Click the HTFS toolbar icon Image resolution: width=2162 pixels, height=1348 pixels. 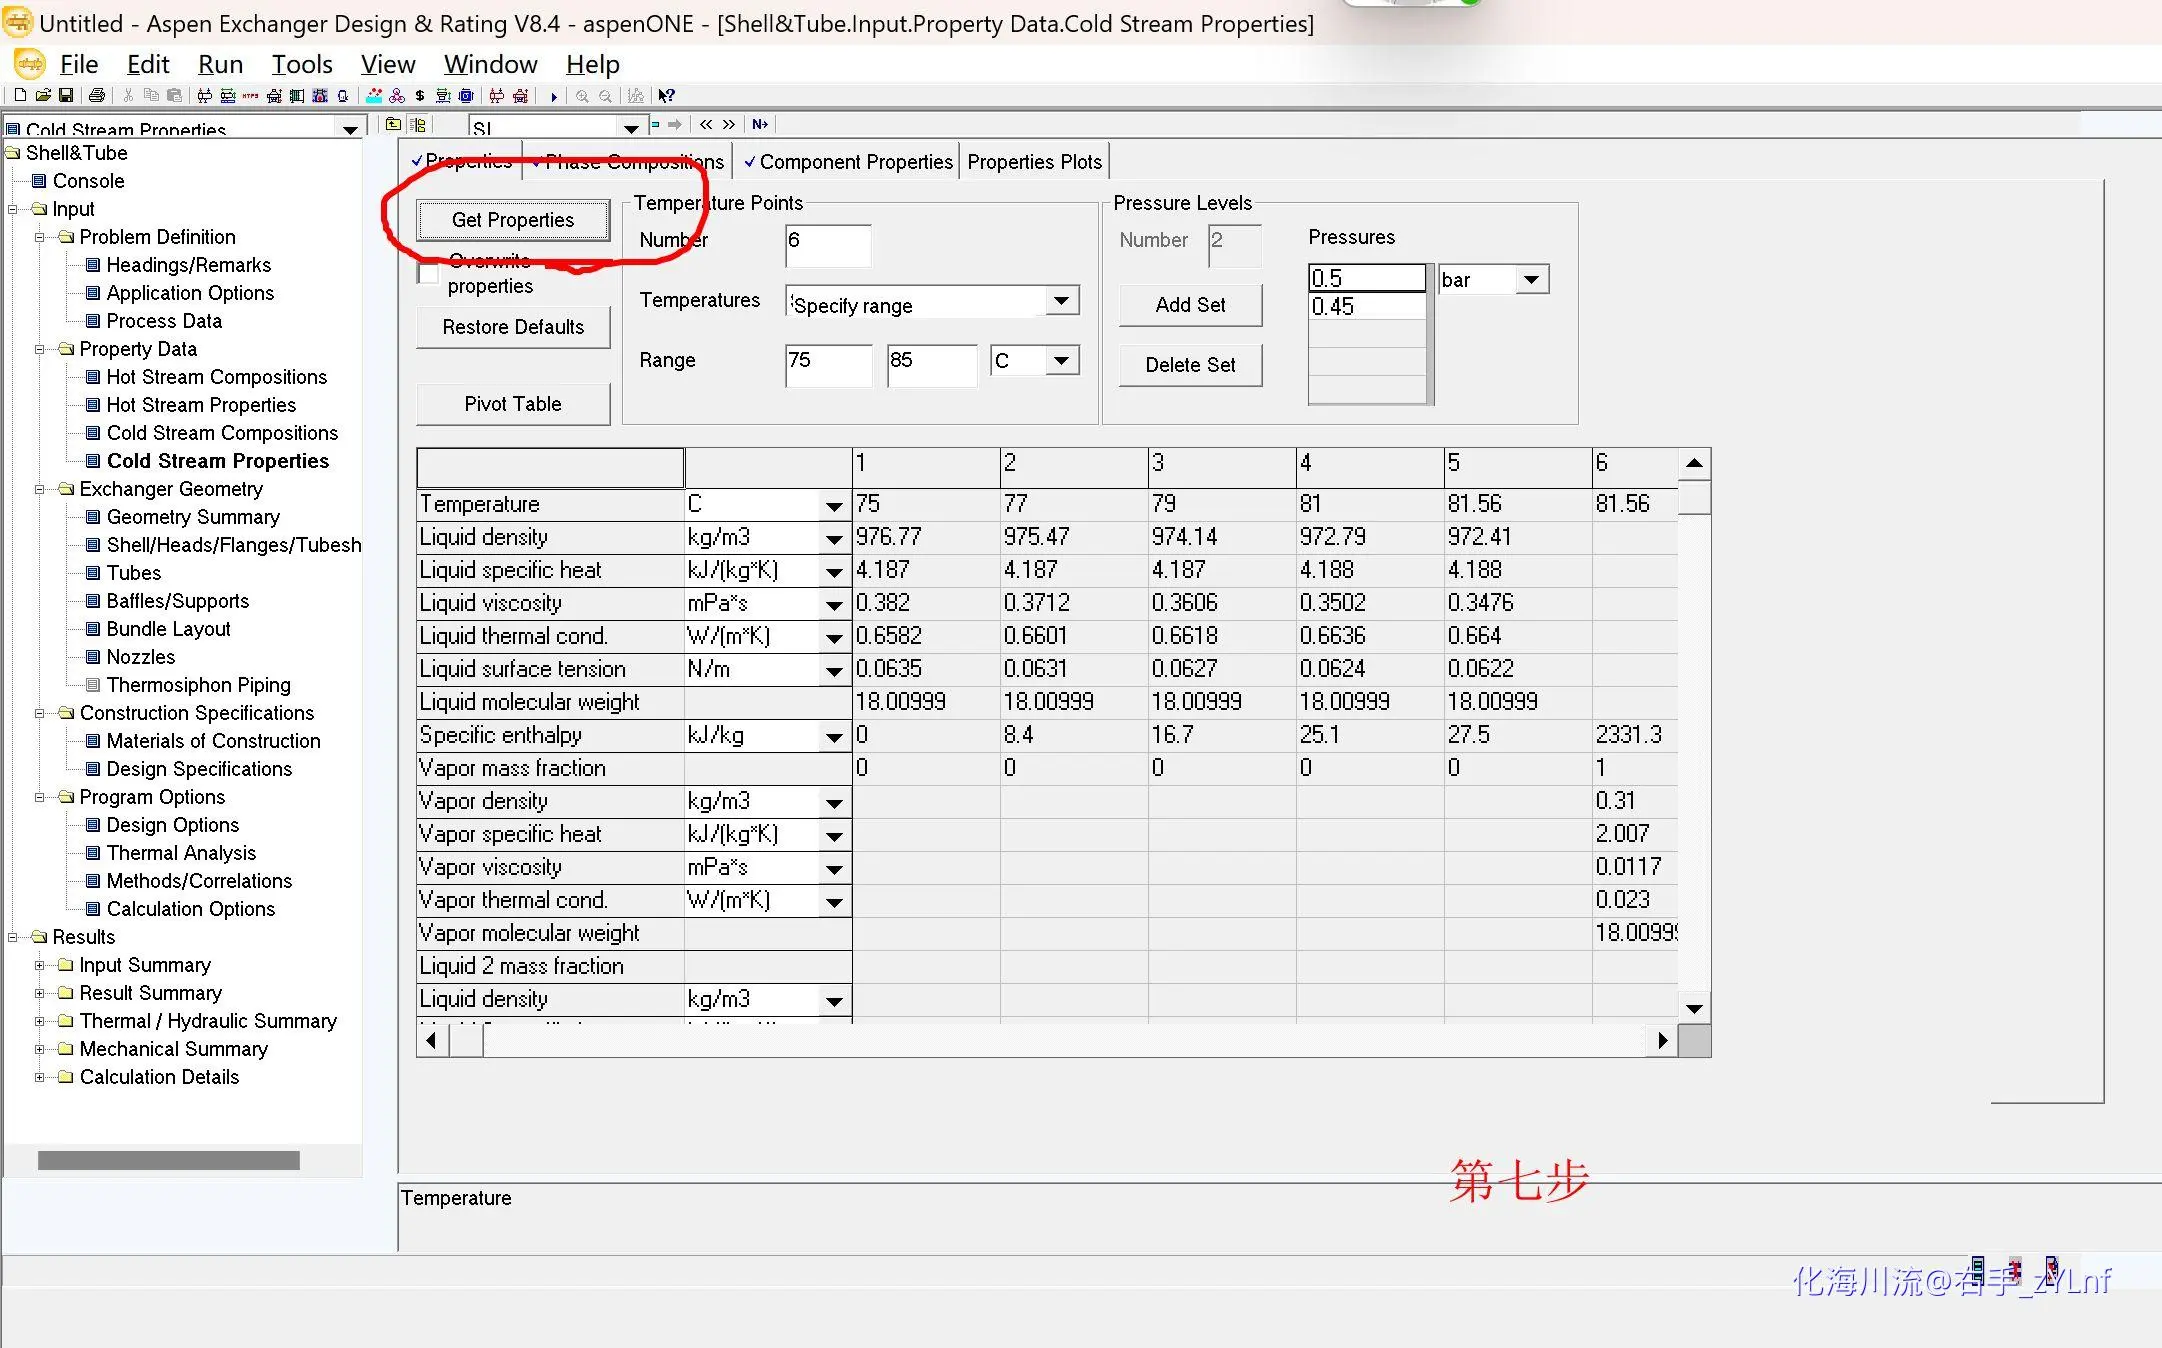pyautogui.click(x=250, y=95)
